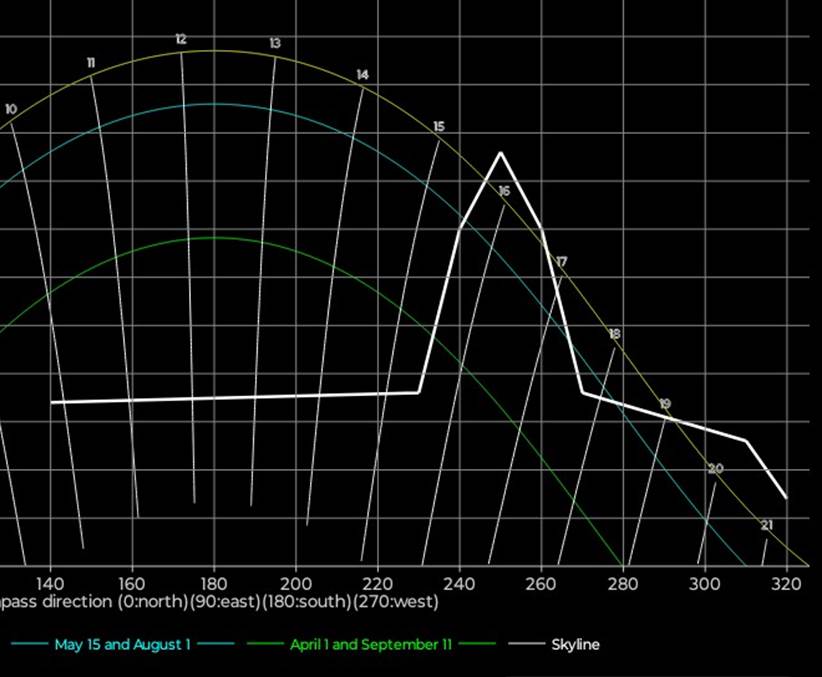Select the hour 16 label near skyline peak

(504, 190)
